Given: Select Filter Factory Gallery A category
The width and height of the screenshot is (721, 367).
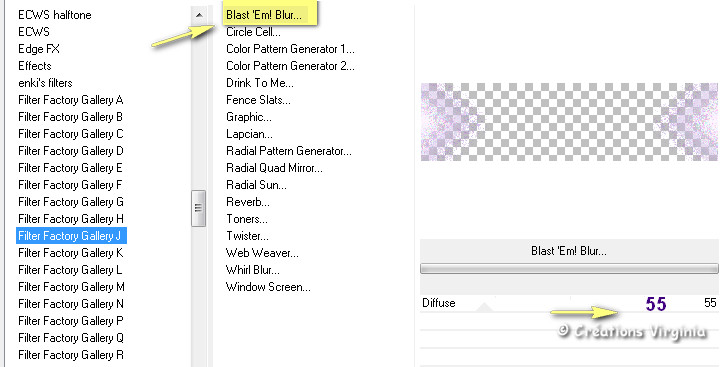Looking at the screenshot, I should click(70, 100).
